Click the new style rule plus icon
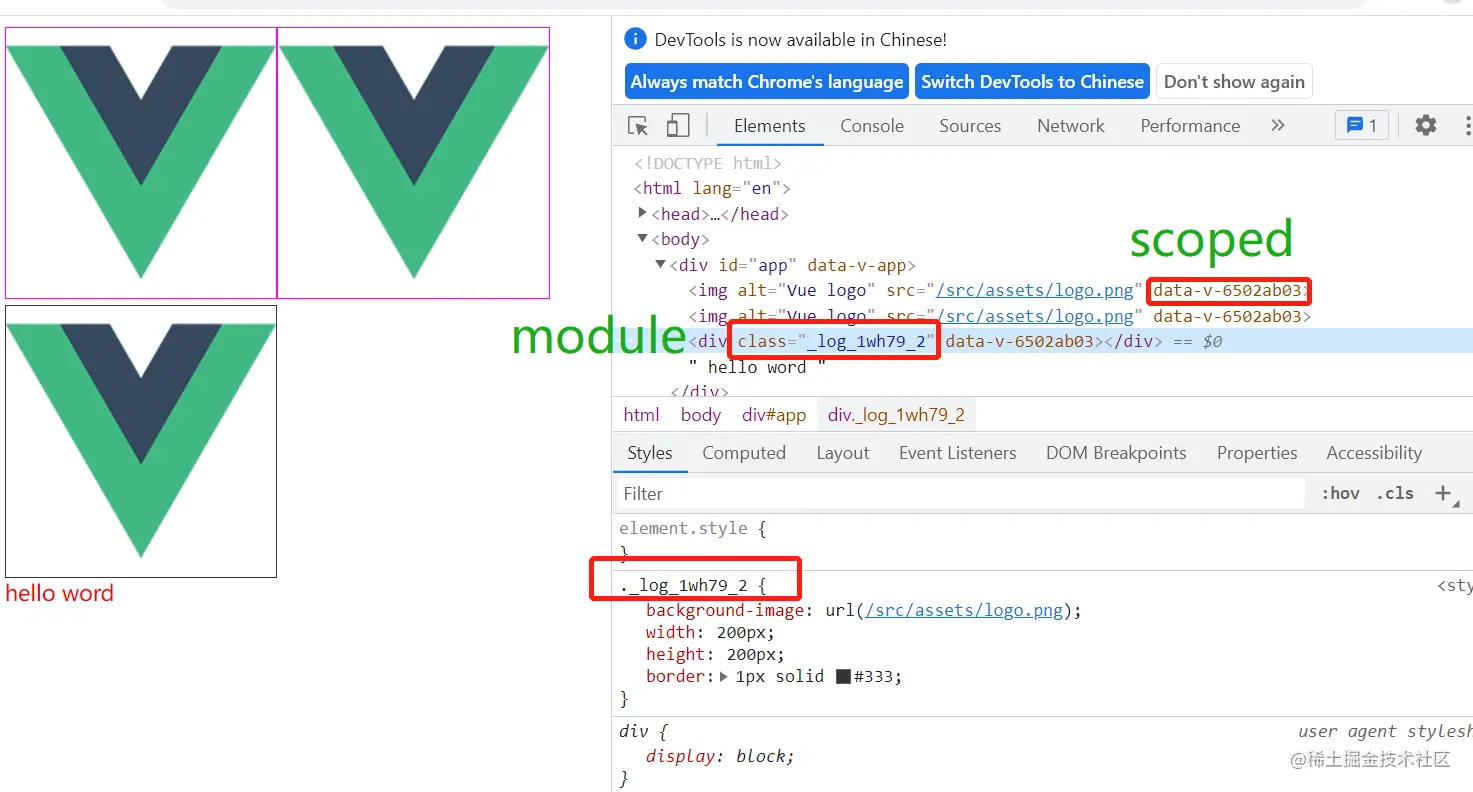 tap(1443, 493)
